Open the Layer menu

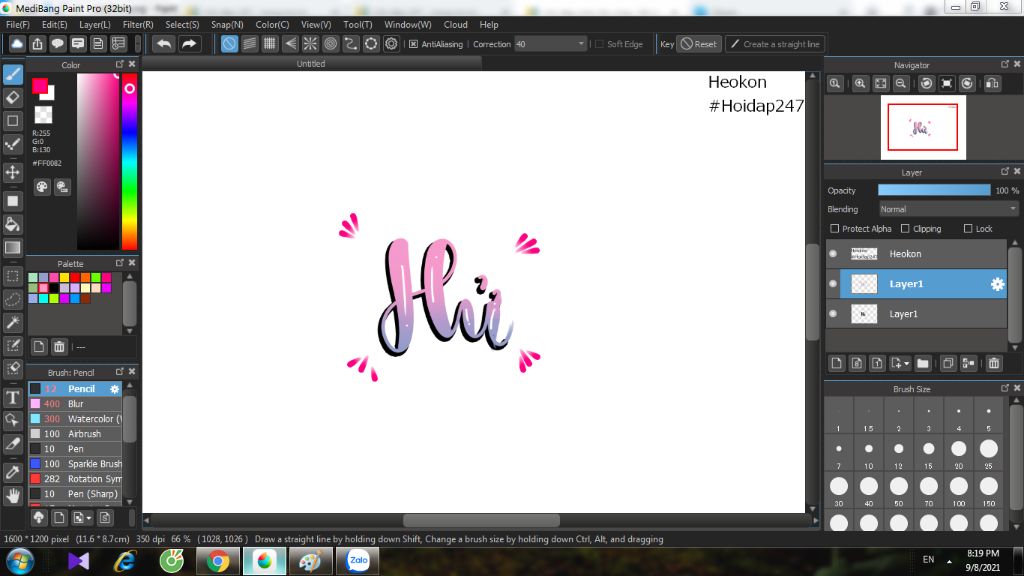pos(95,24)
